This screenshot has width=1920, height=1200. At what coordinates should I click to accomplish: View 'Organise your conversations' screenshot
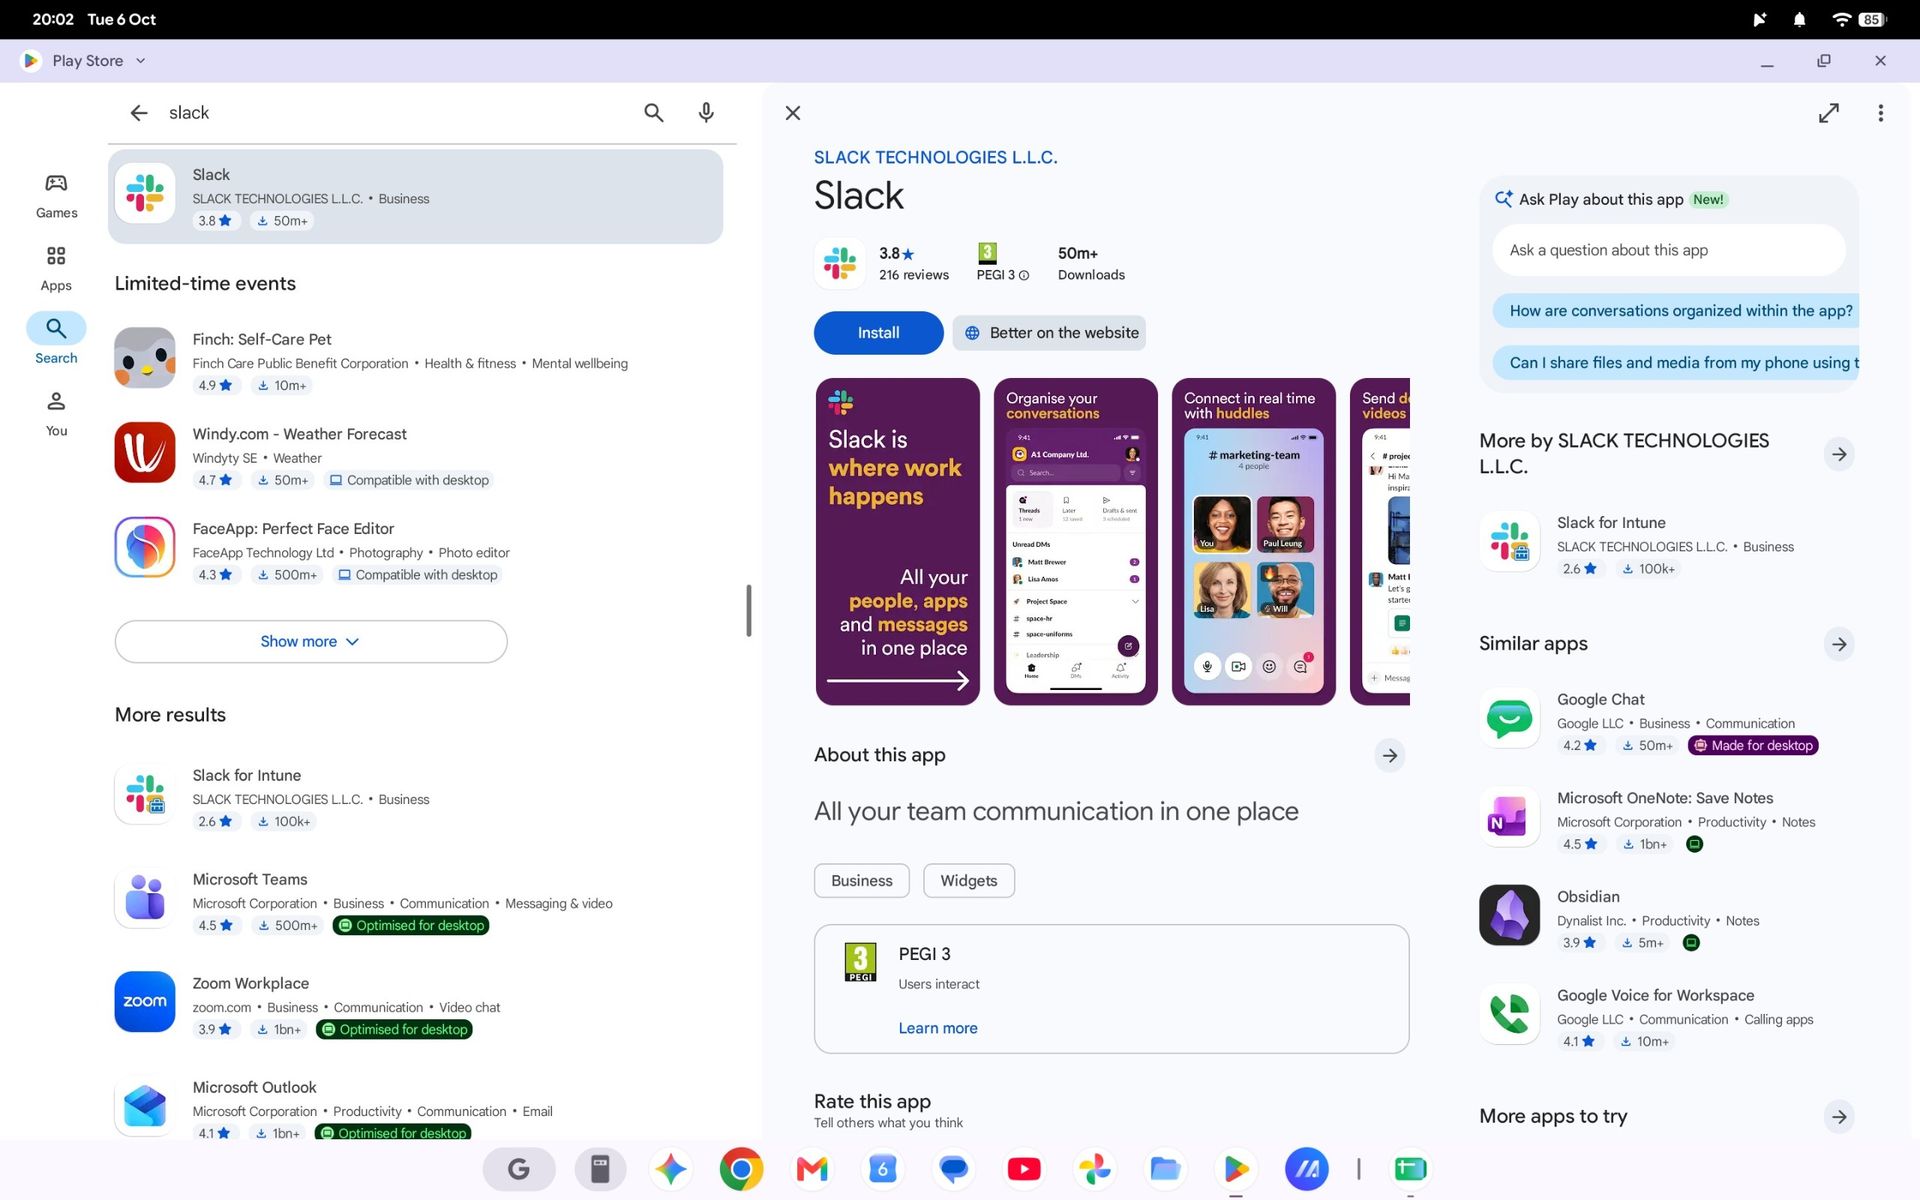click(x=1075, y=541)
